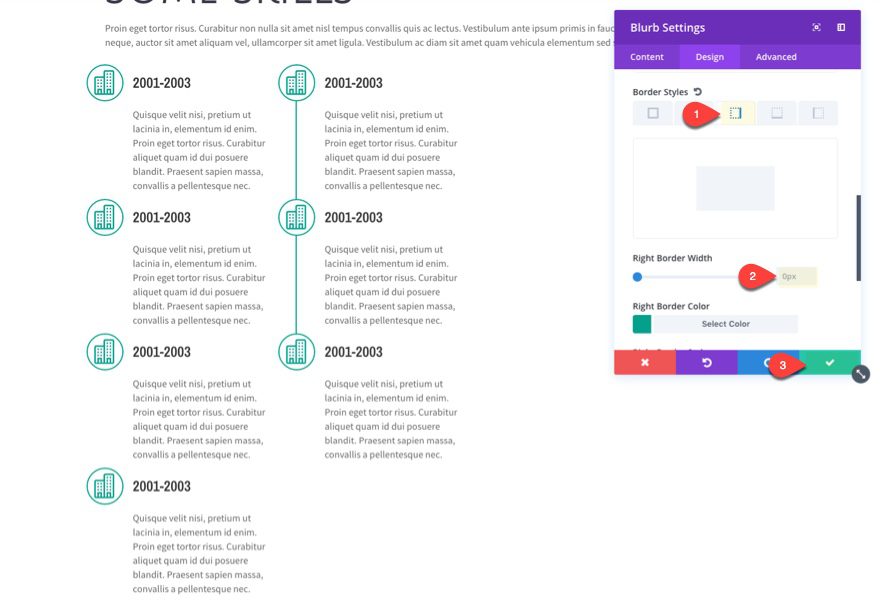Click the resize handle at the modal corner

861,374
